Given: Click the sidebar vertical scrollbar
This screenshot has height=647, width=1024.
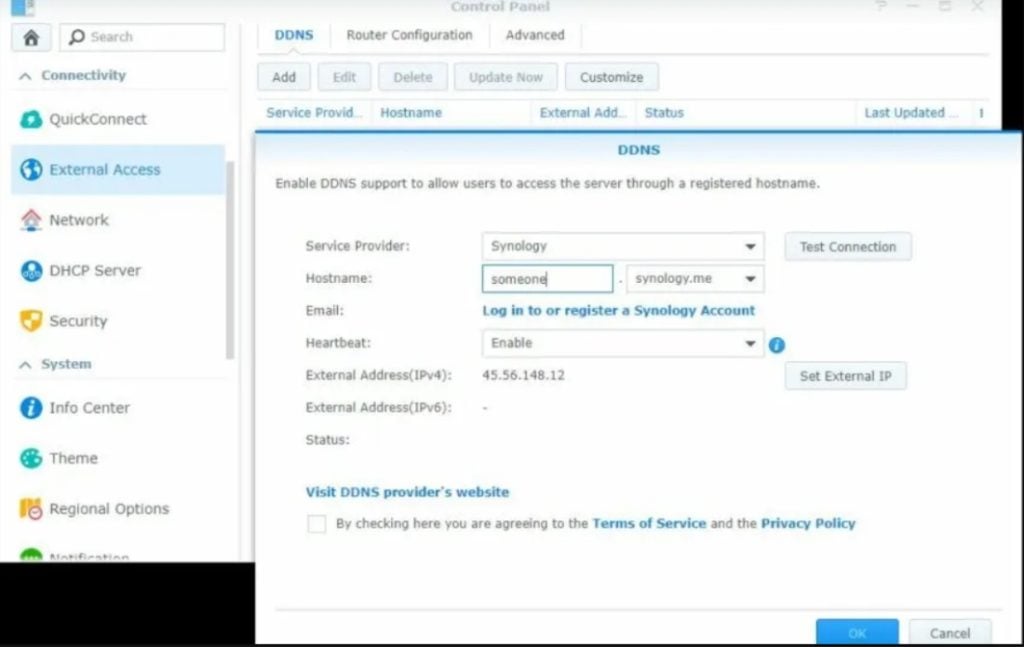Looking at the screenshot, I should pyautogui.click(x=229, y=260).
